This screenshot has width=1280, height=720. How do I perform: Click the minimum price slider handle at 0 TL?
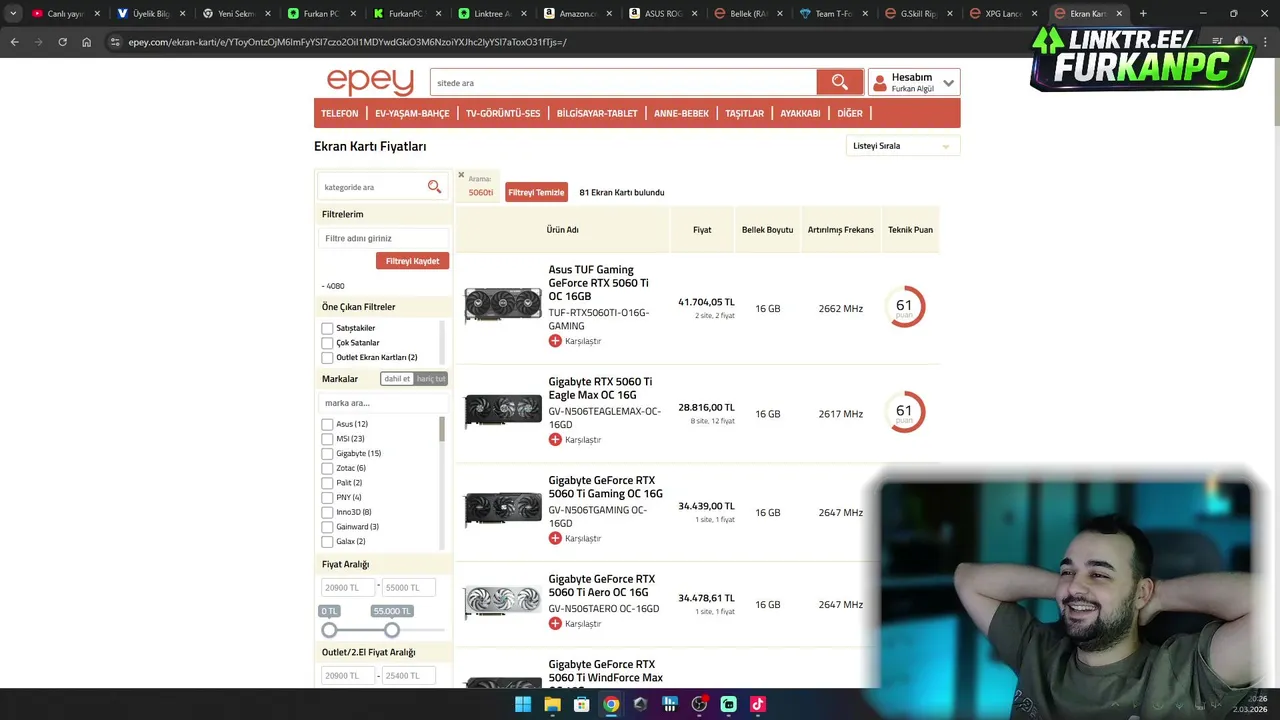click(x=329, y=630)
